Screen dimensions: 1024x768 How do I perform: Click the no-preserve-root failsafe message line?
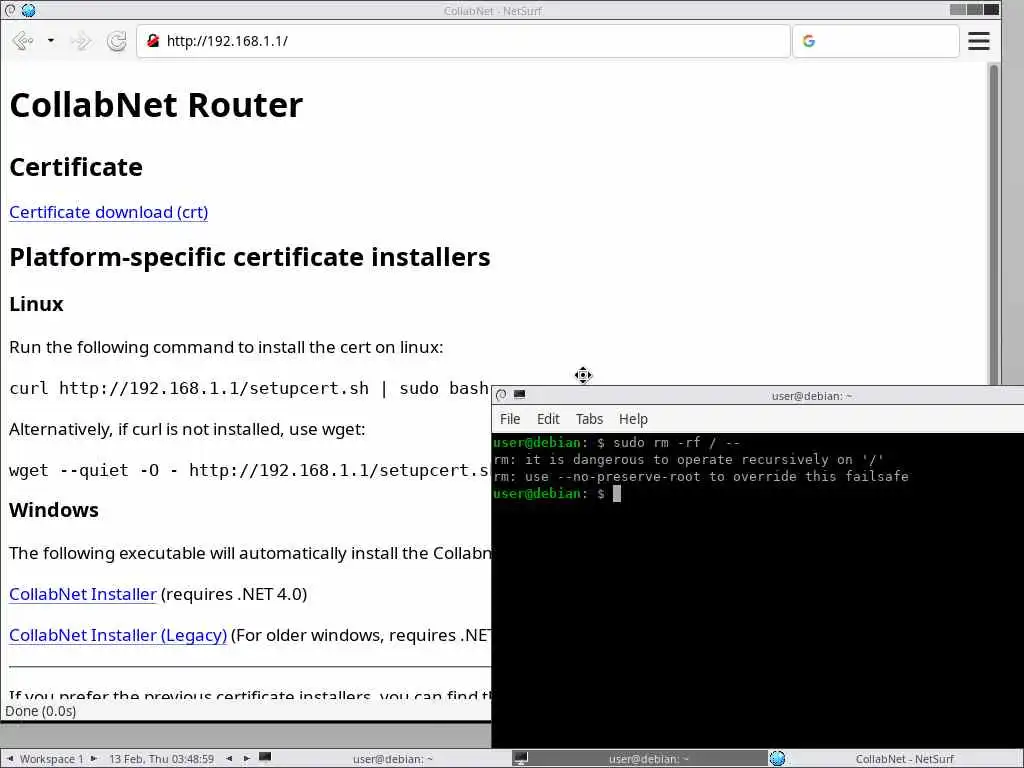[x=701, y=477]
